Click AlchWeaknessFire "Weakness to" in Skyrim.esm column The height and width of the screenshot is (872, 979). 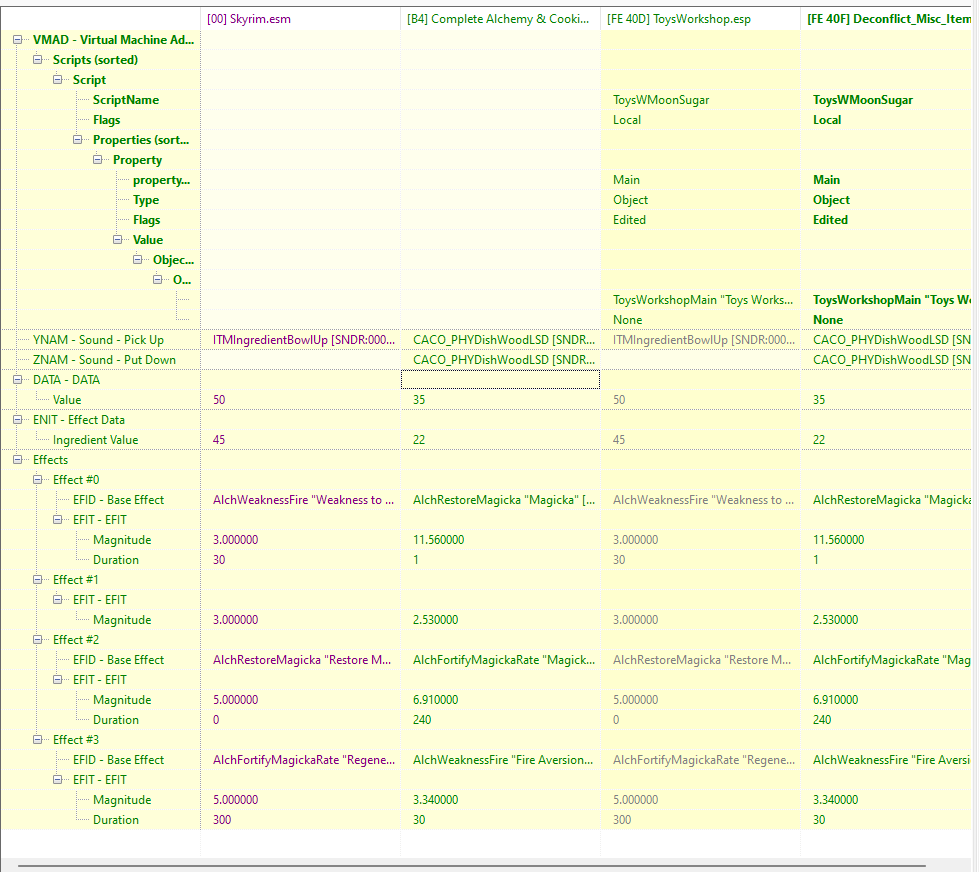click(303, 499)
